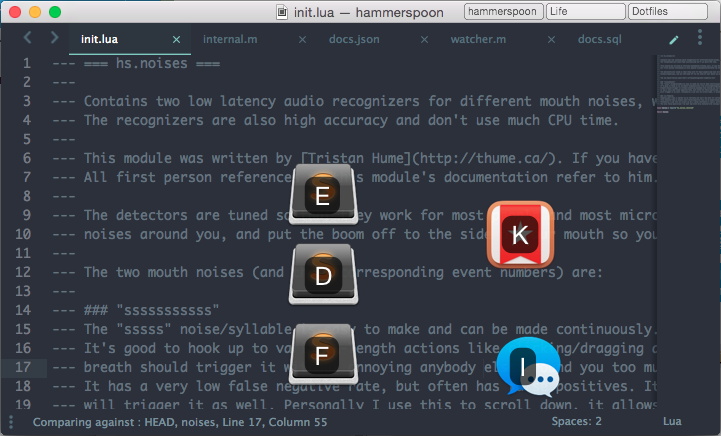Open the side panel switcher in status bar
Image resolution: width=721 pixels, height=436 pixels.
click(x=12, y=422)
